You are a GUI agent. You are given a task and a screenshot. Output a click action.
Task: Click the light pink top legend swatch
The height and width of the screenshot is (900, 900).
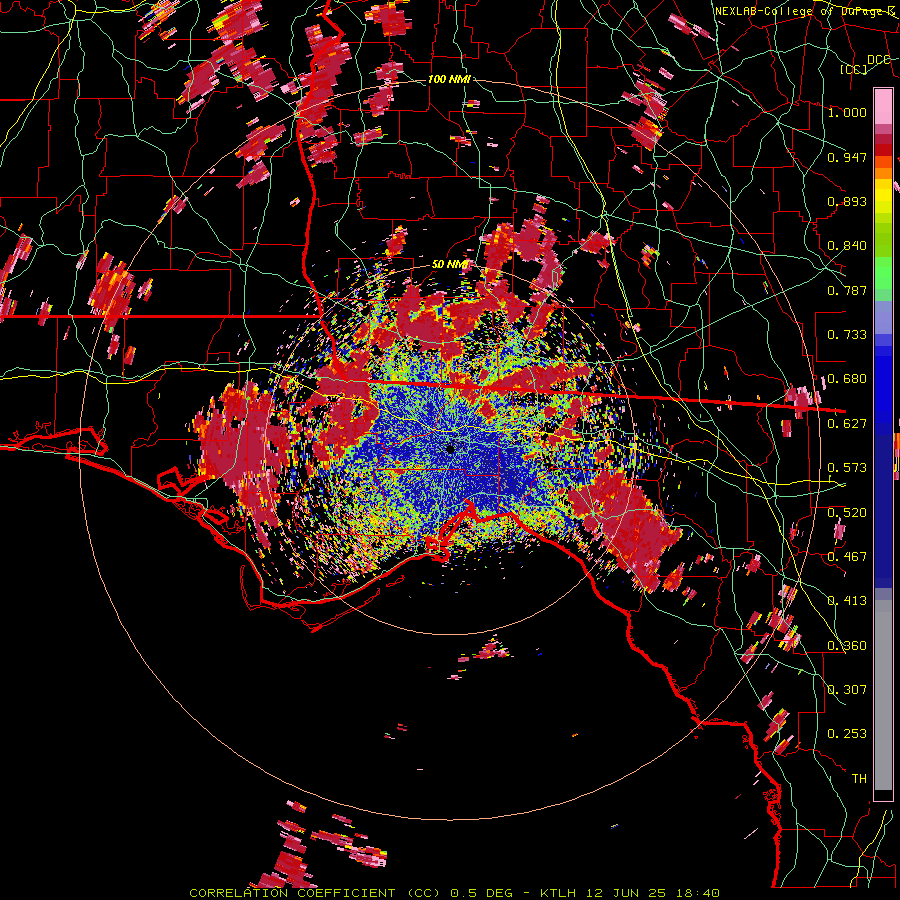click(883, 107)
